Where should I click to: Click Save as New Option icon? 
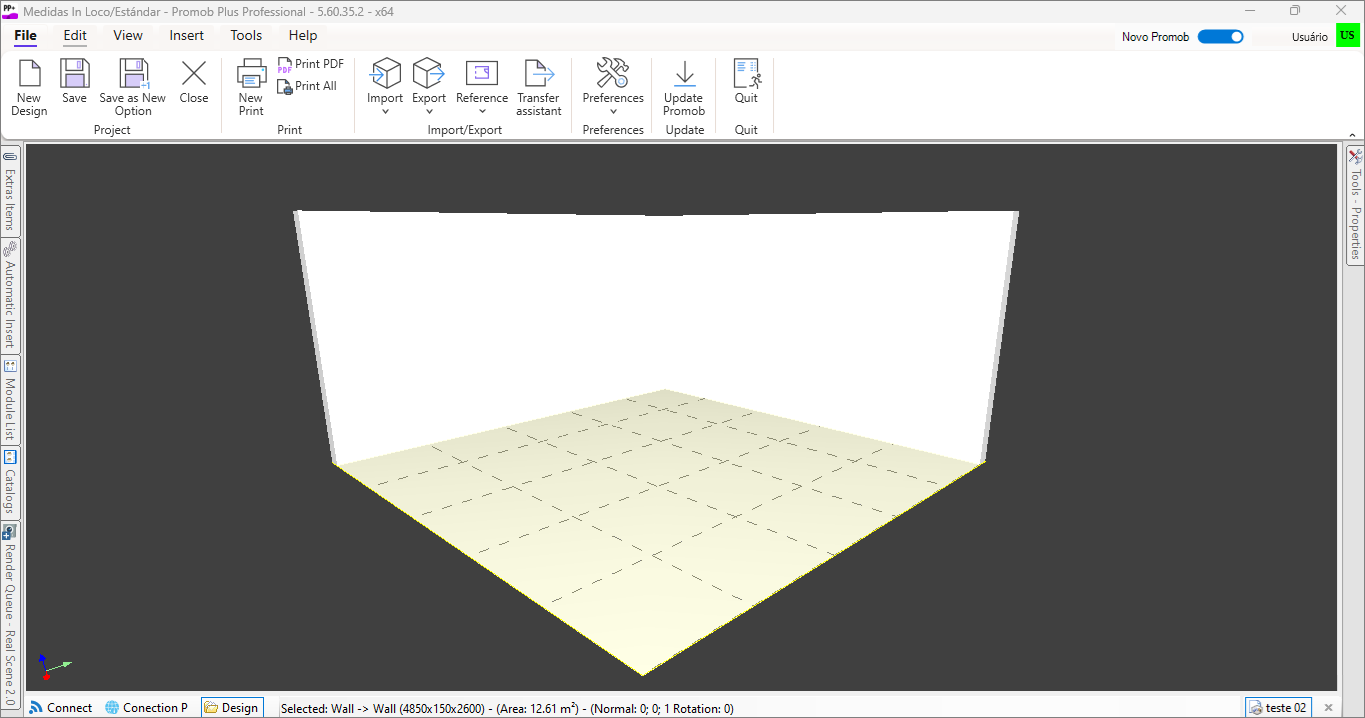133,75
